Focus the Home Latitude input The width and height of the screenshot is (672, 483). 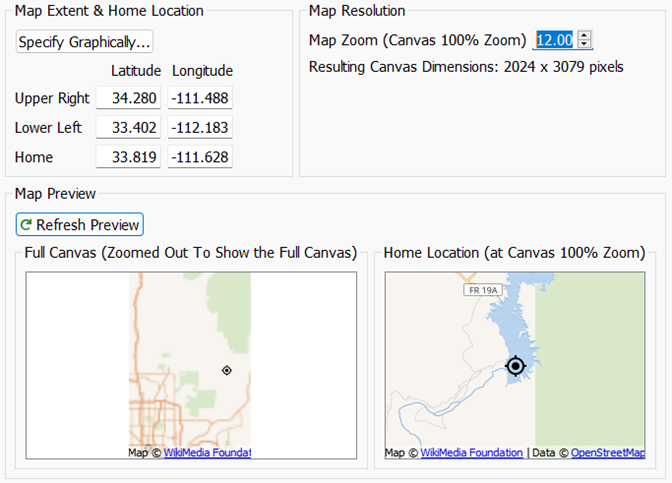128,157
